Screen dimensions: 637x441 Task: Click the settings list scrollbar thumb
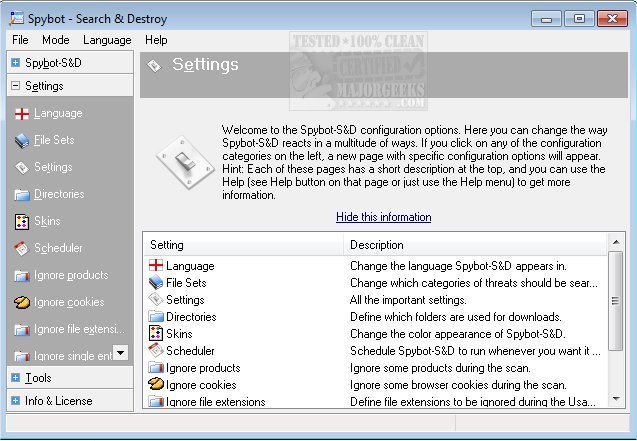615,300
